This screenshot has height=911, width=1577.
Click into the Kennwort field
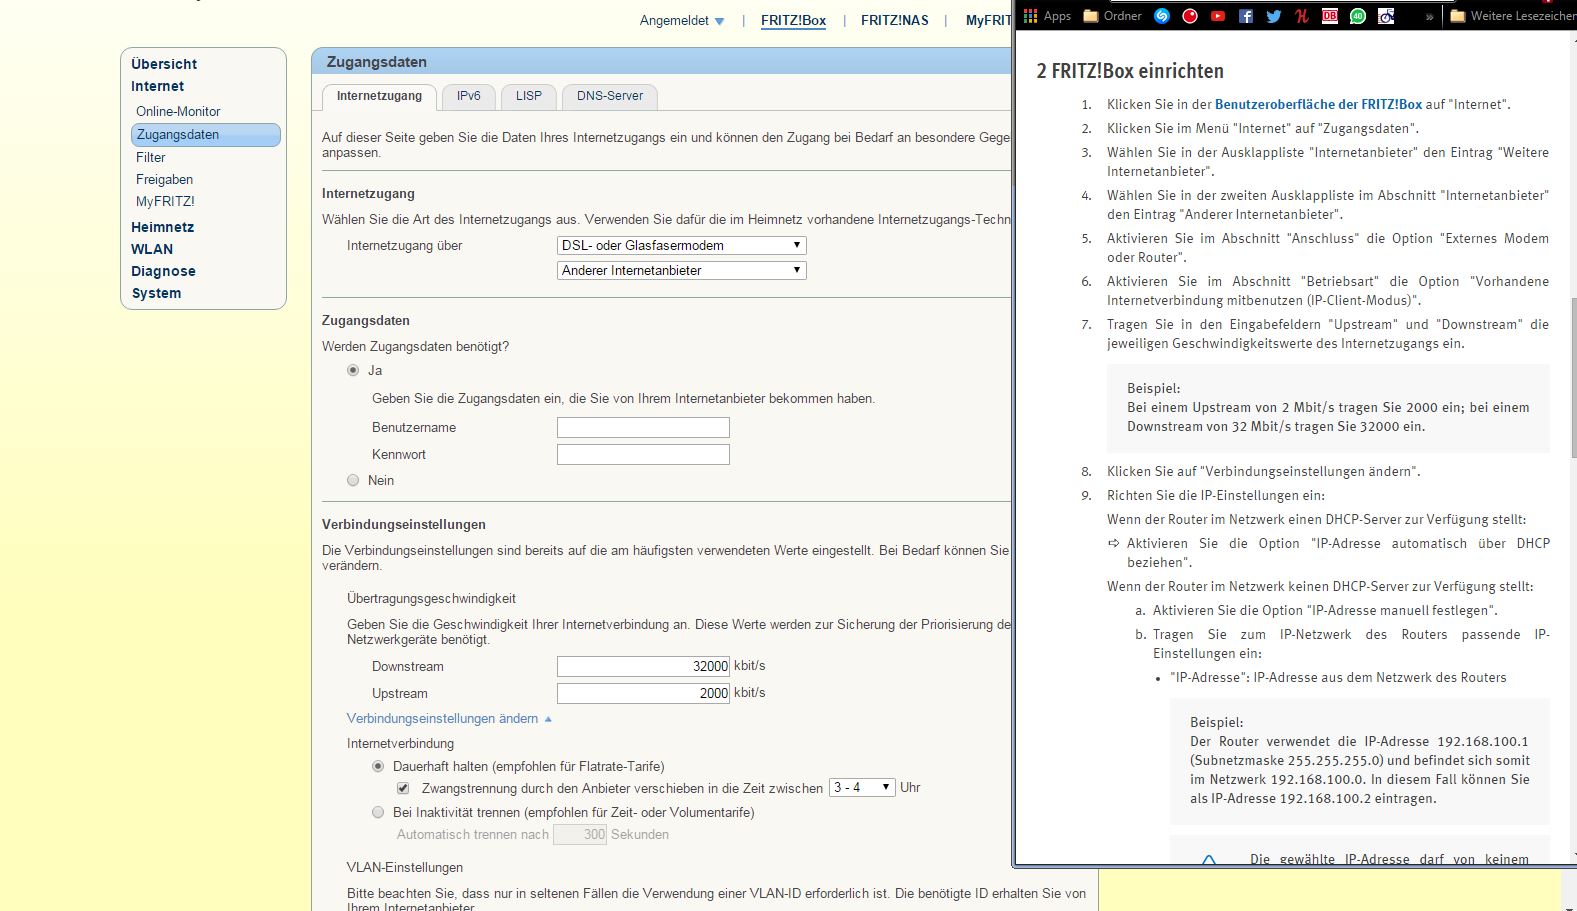643,454
